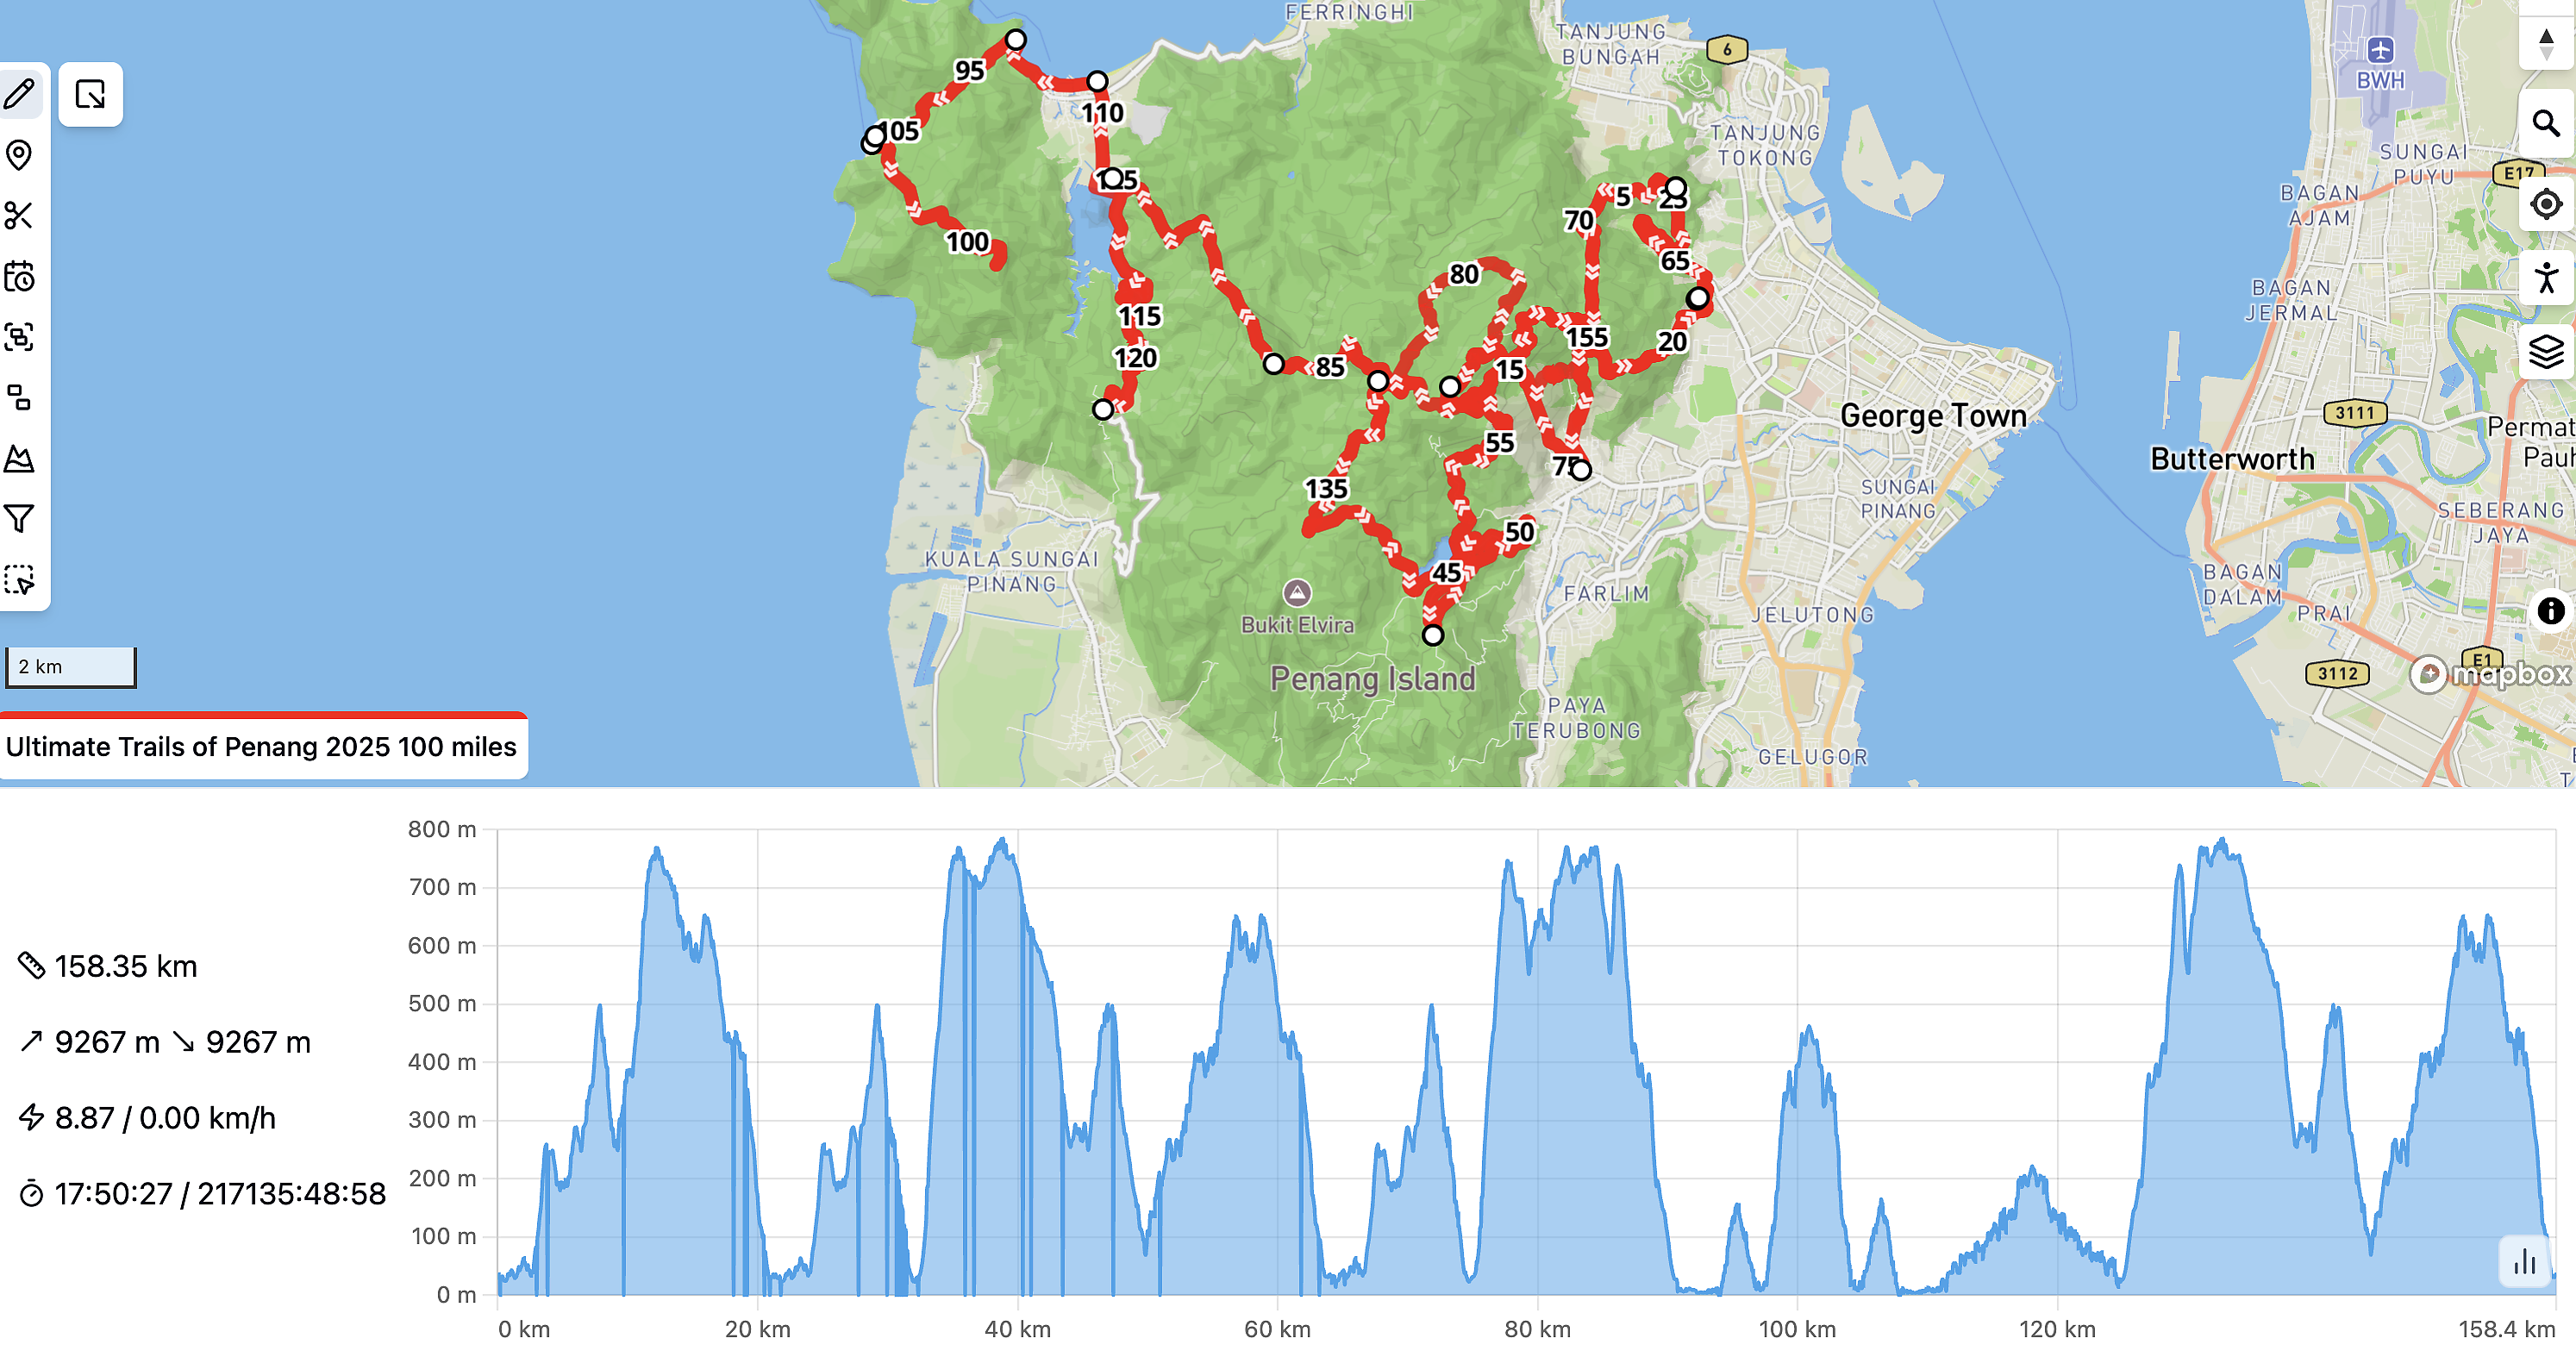The image size is (2576, 1357).
Task: Select the dashed-square clean selection tool
Action: [19, 580]
